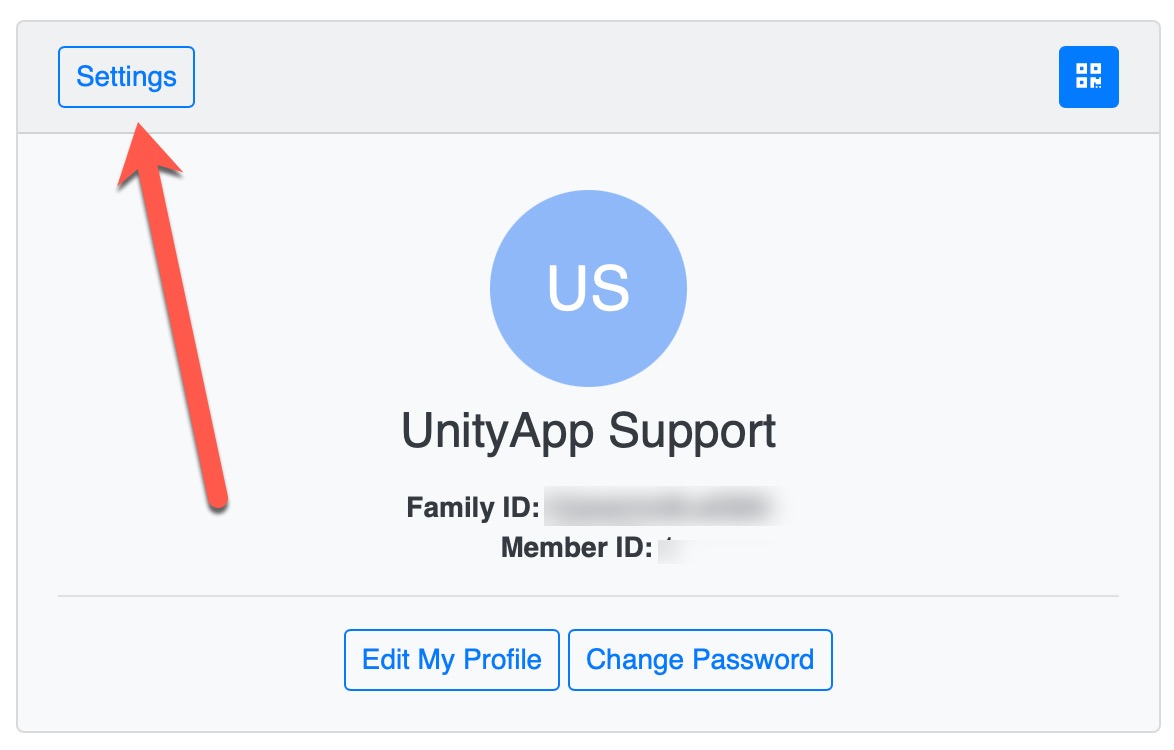Viewport: 1174px width, 750px height.
Task: Click the Family ID label
Action: click(472, 507)
